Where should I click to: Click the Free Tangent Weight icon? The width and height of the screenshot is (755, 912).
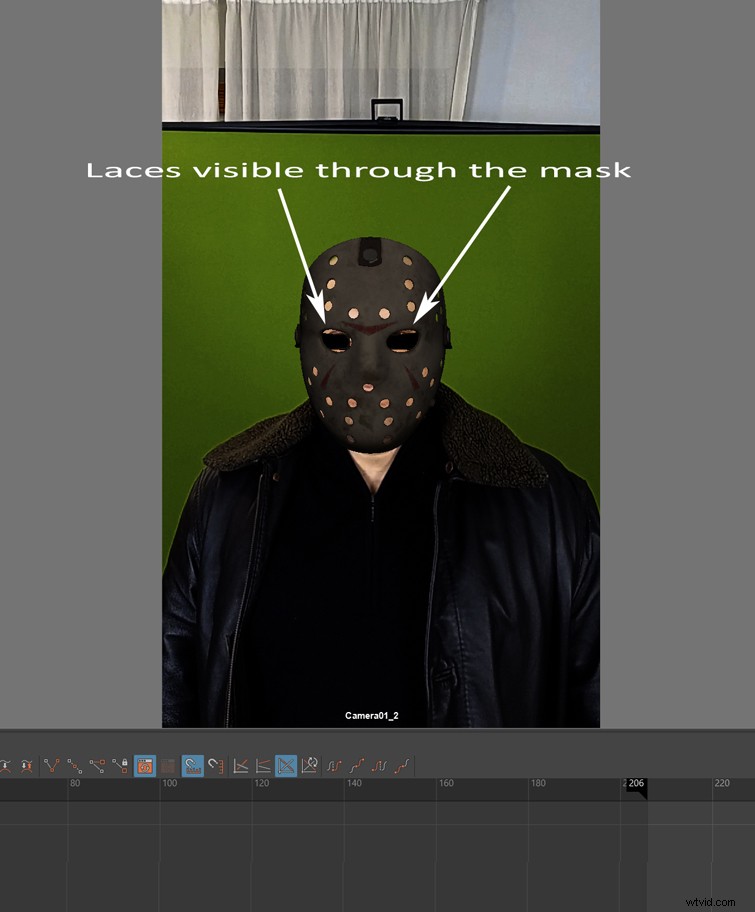tap(98, 767)
